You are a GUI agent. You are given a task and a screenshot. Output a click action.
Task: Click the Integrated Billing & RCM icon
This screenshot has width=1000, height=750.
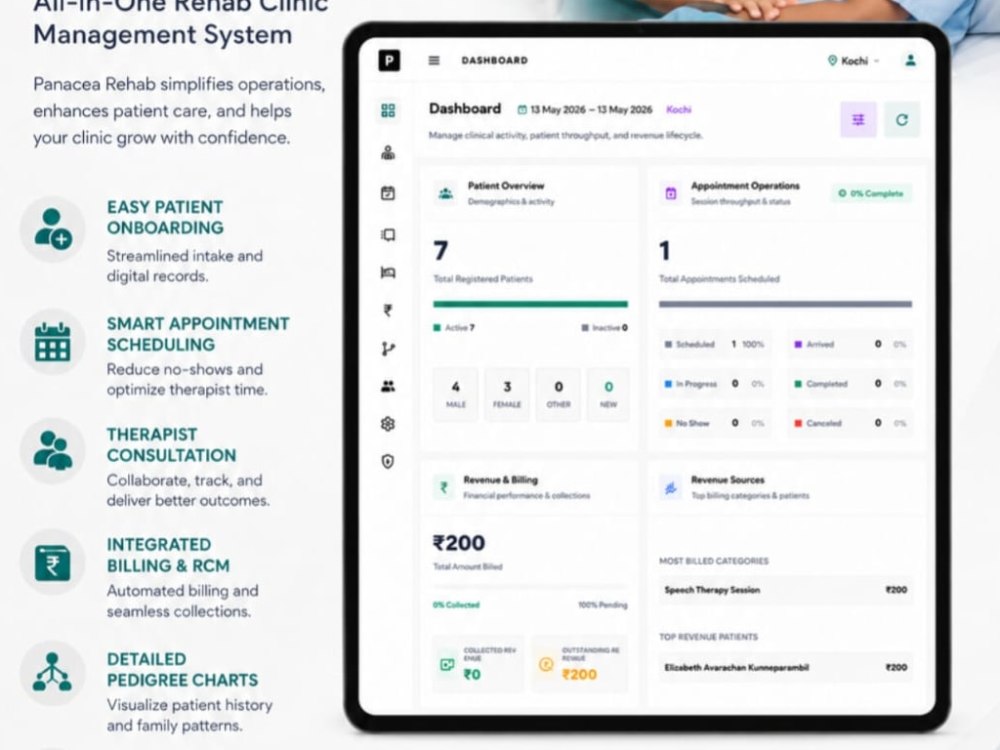52,562
